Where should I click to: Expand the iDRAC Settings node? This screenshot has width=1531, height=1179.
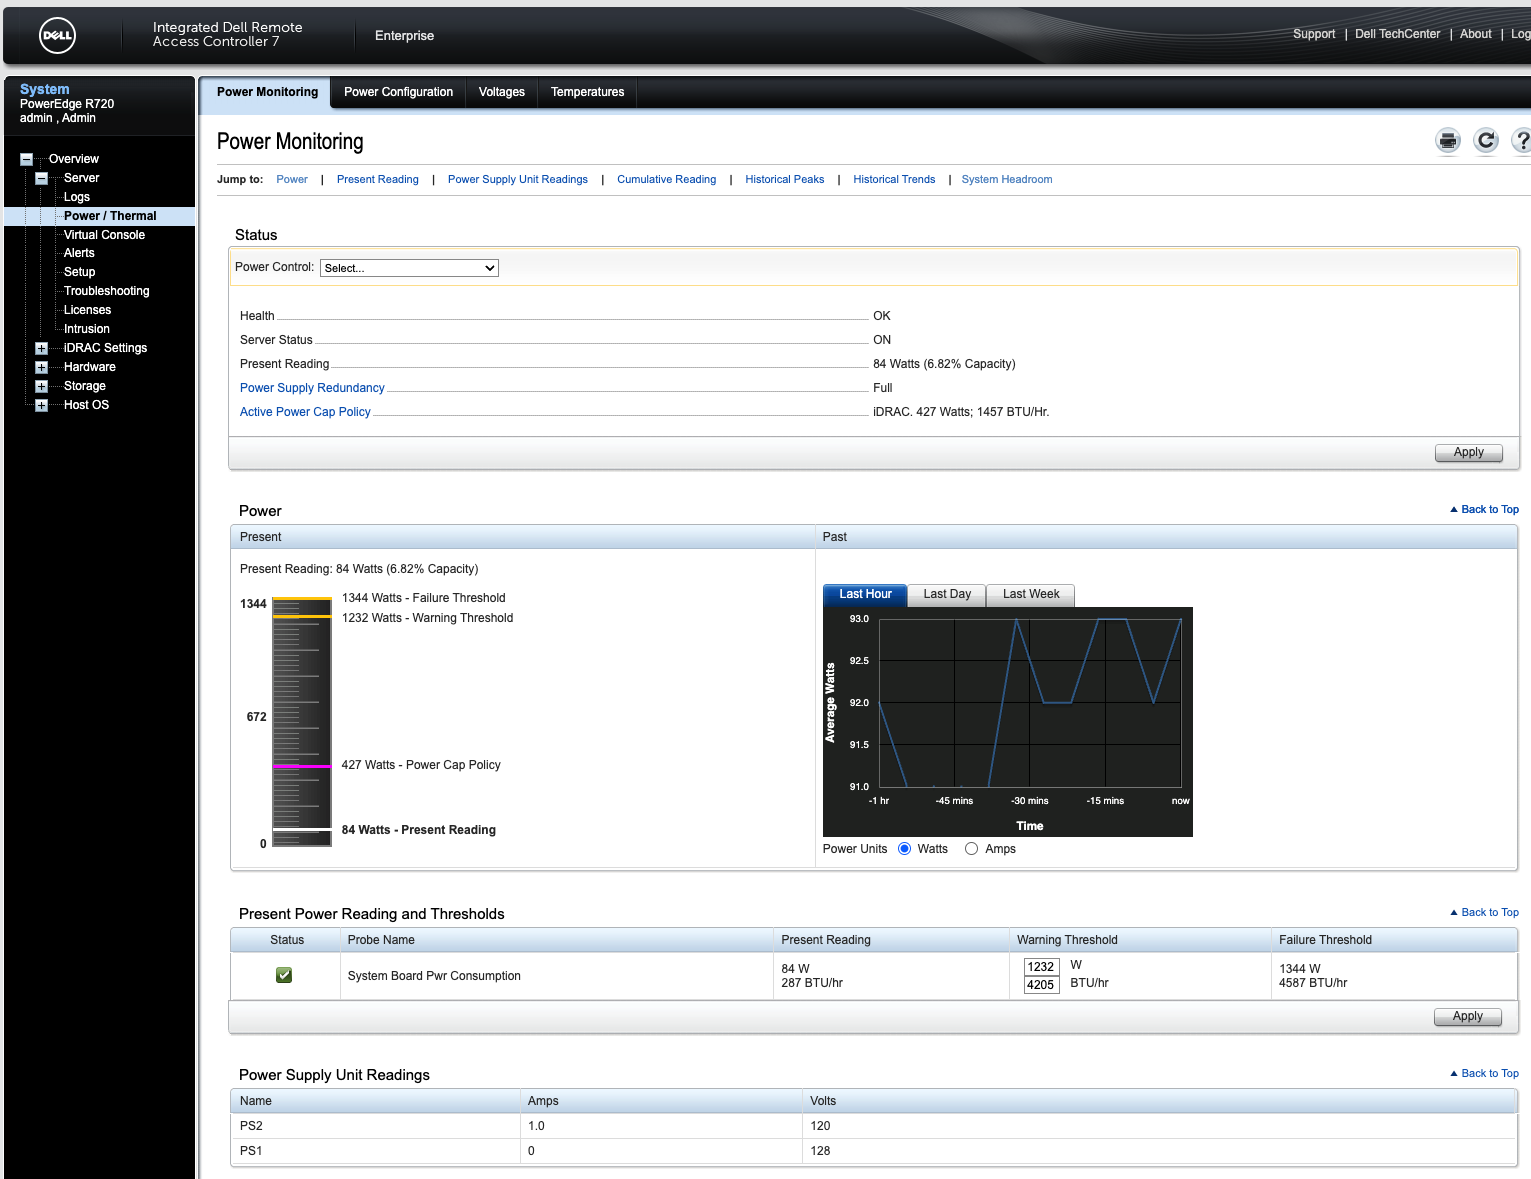[x=42, y=348]
